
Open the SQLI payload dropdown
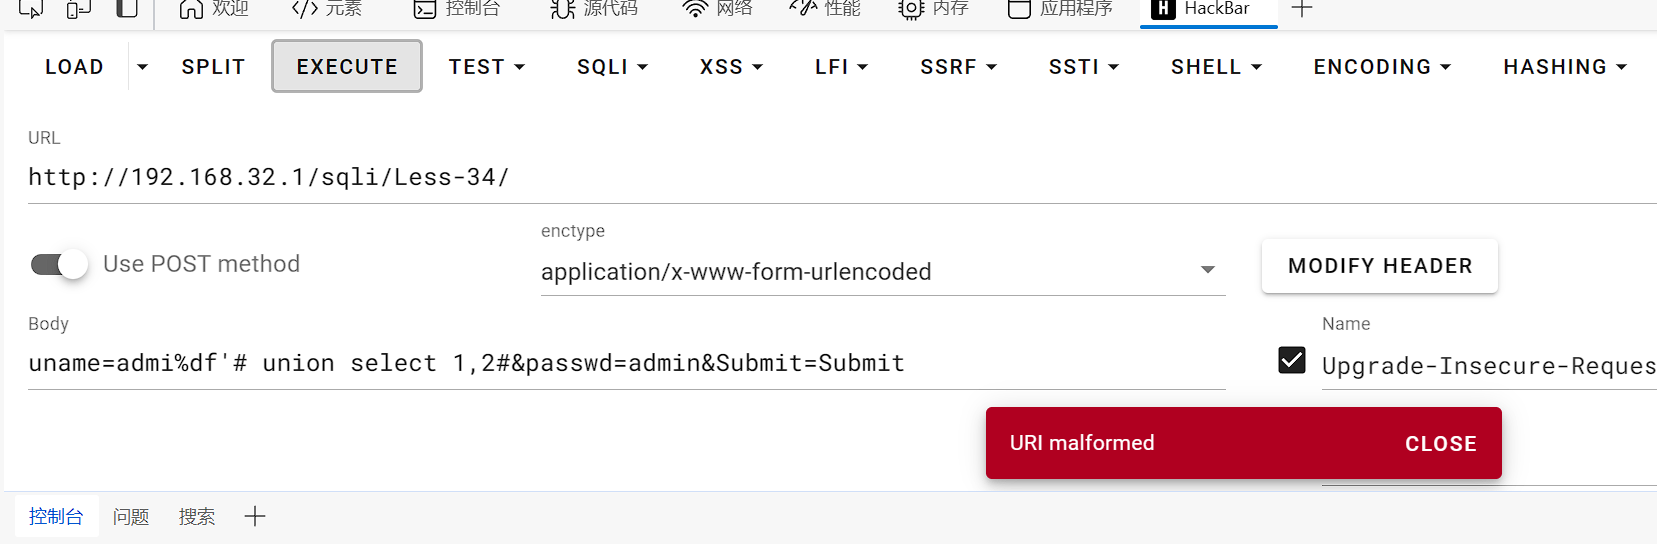click(612, 67)
